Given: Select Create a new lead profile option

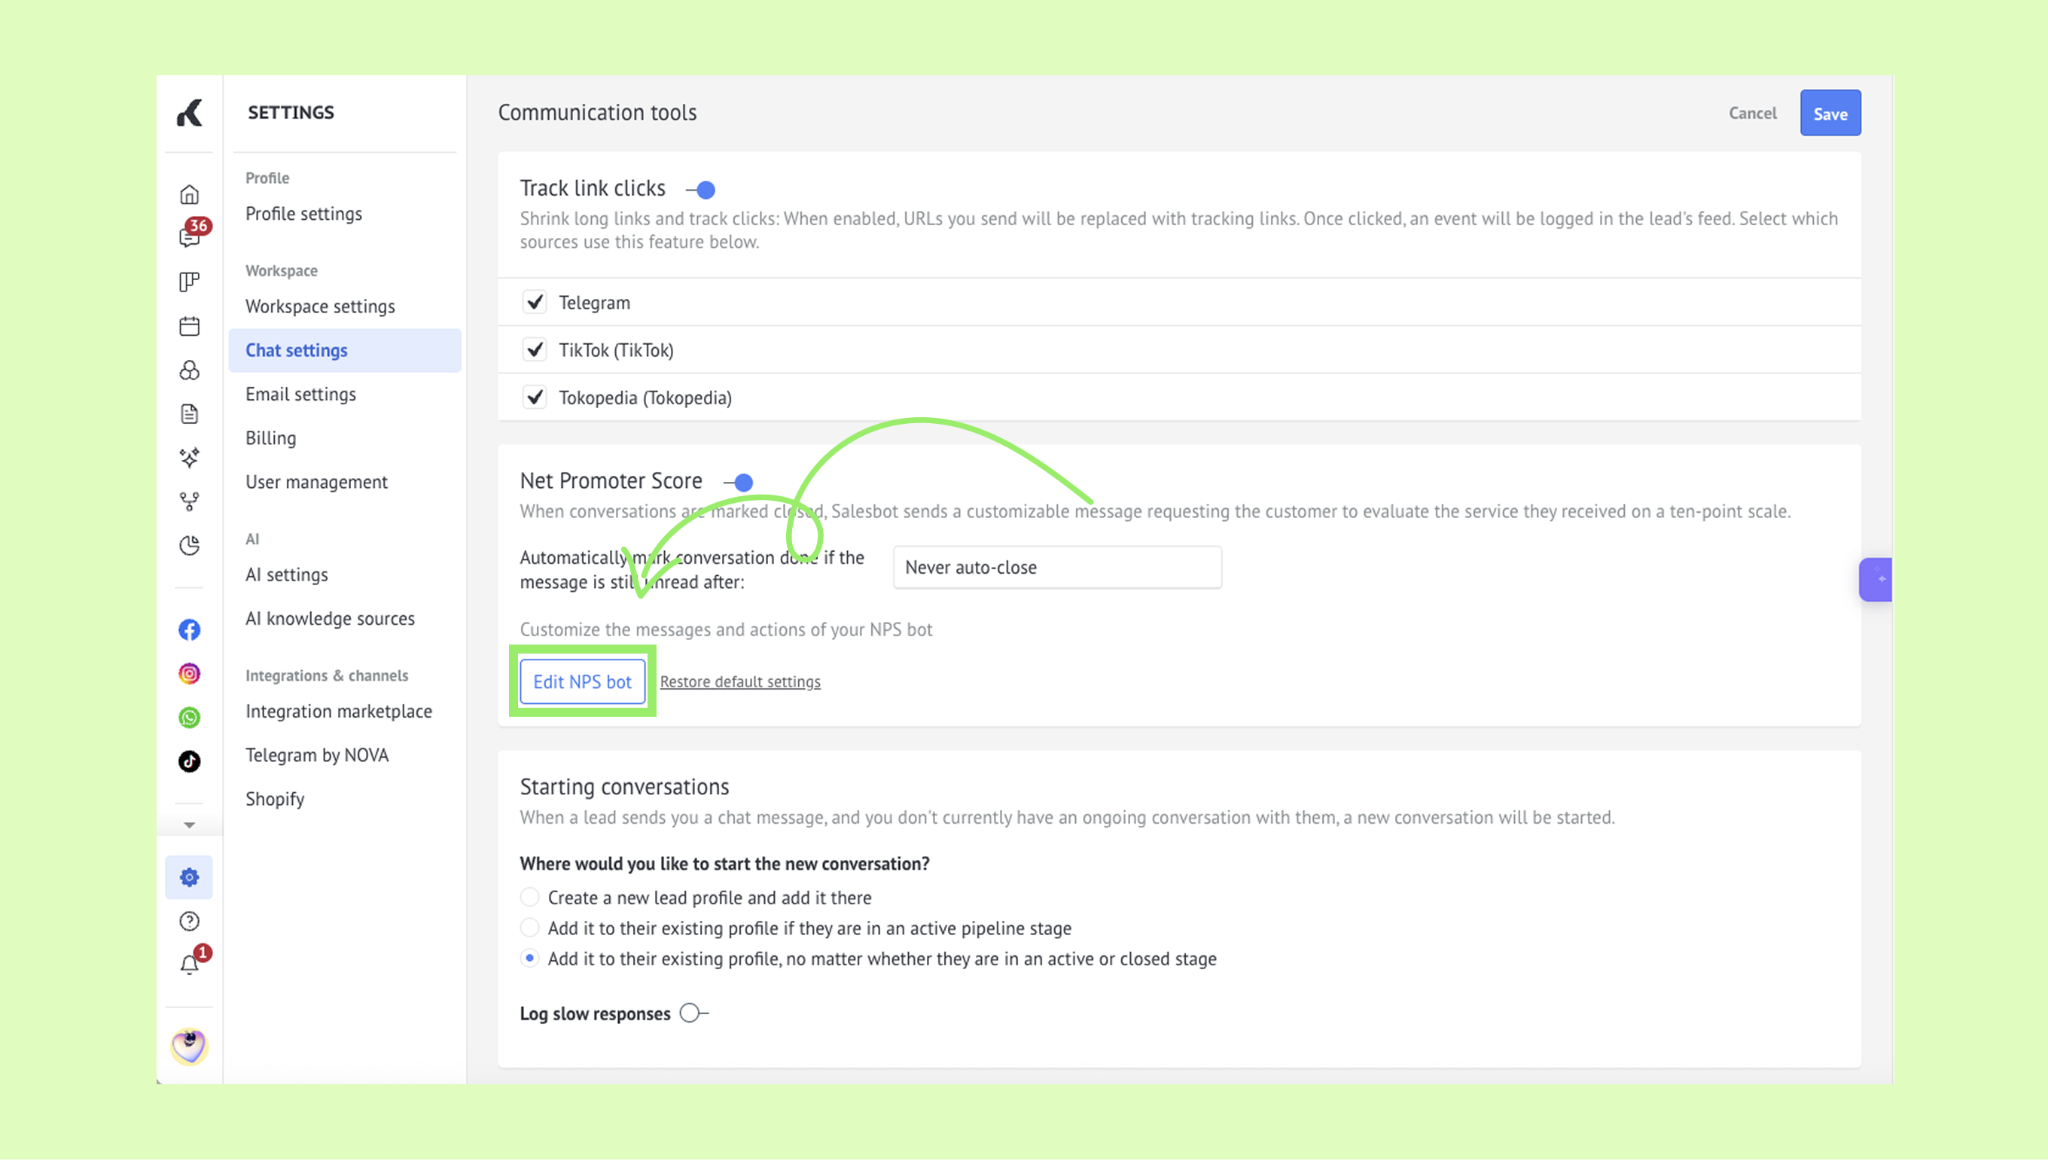Looking at the screenshot, I should pos(530,897).
